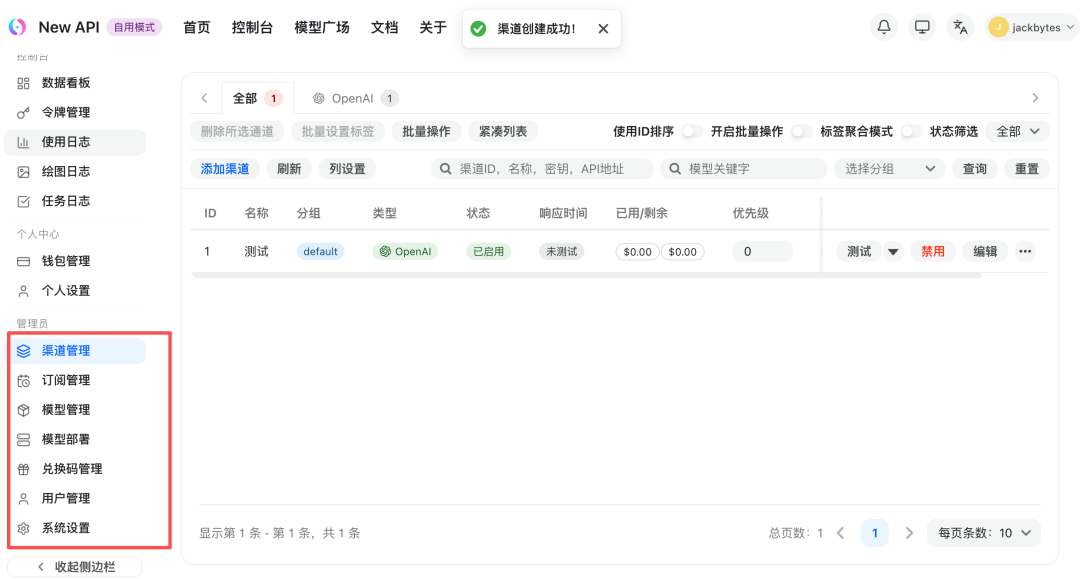Toggle 使用ID排序 switch
This screenshot has width=1080, height=579.
pyautogui.click(x=692, y=131)
